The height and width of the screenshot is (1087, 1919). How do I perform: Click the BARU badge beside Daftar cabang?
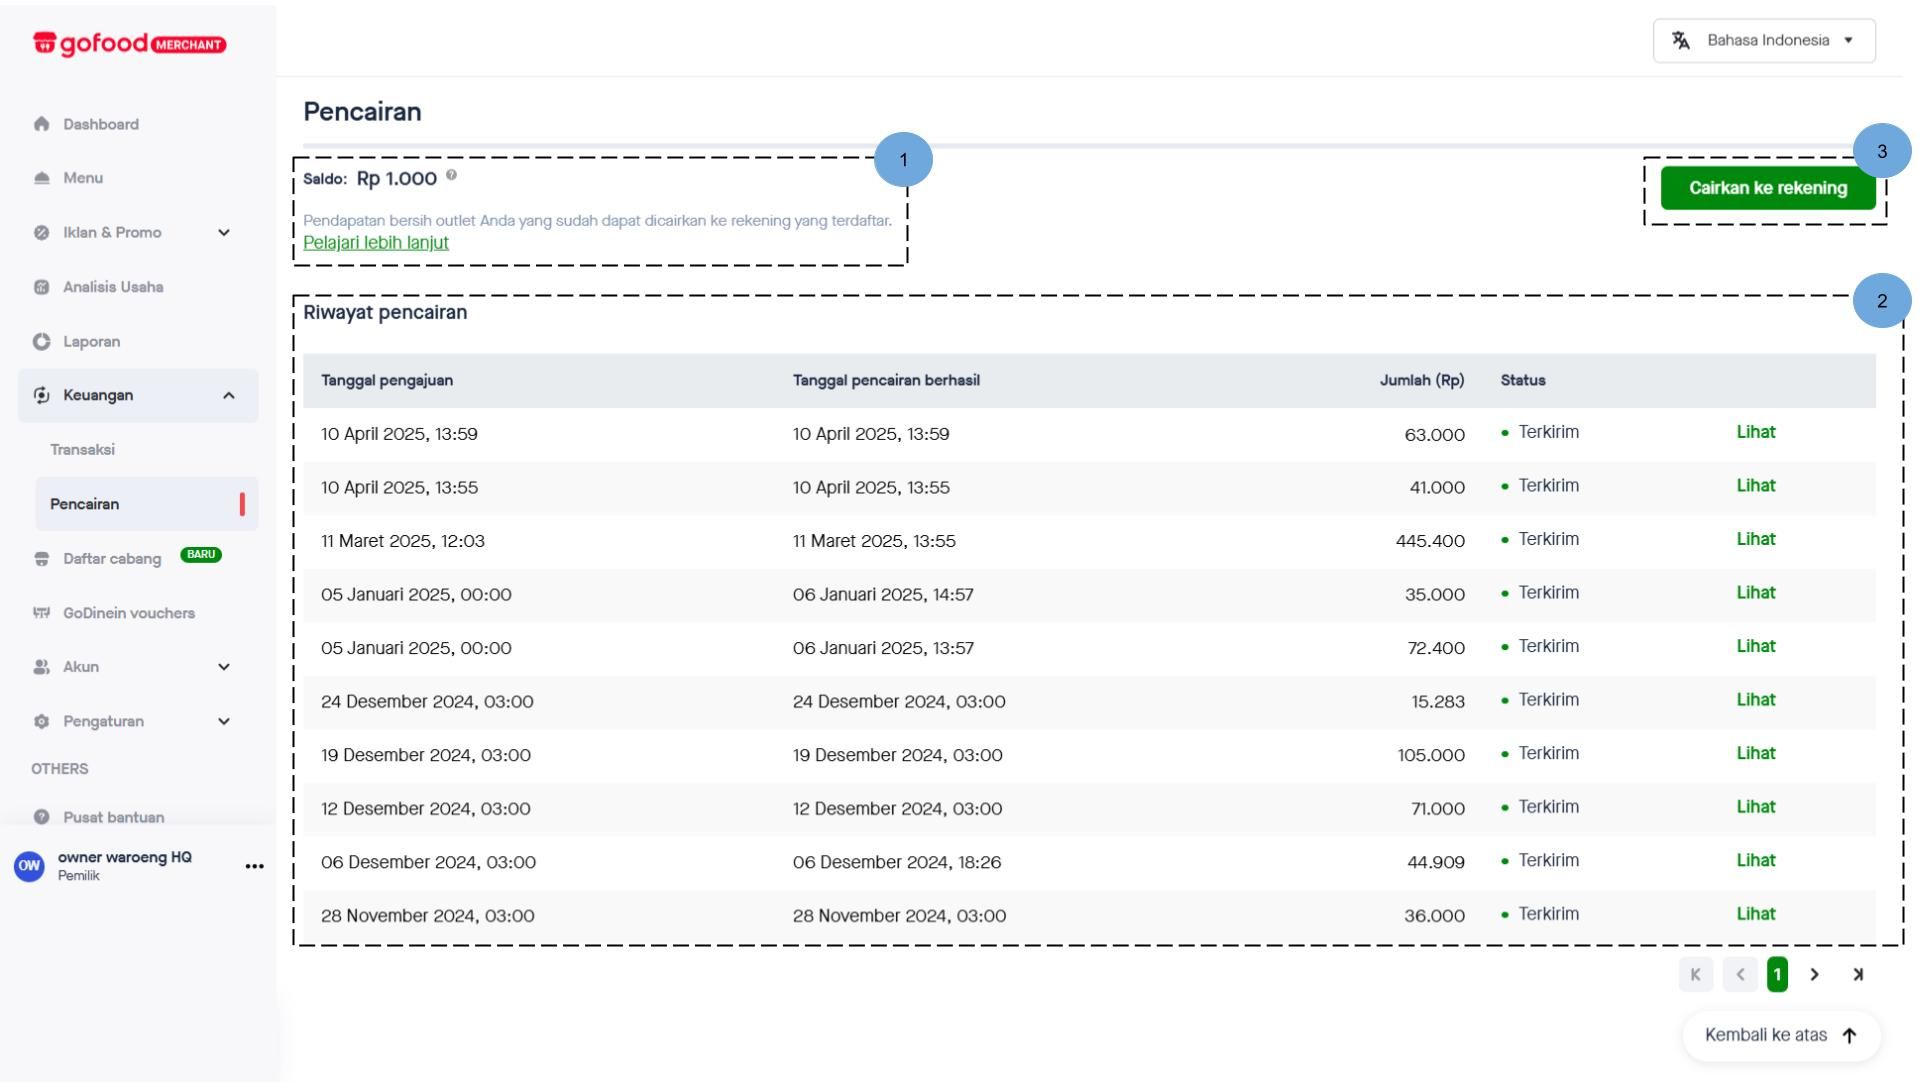pyautogui.click(x=201, y=555)
